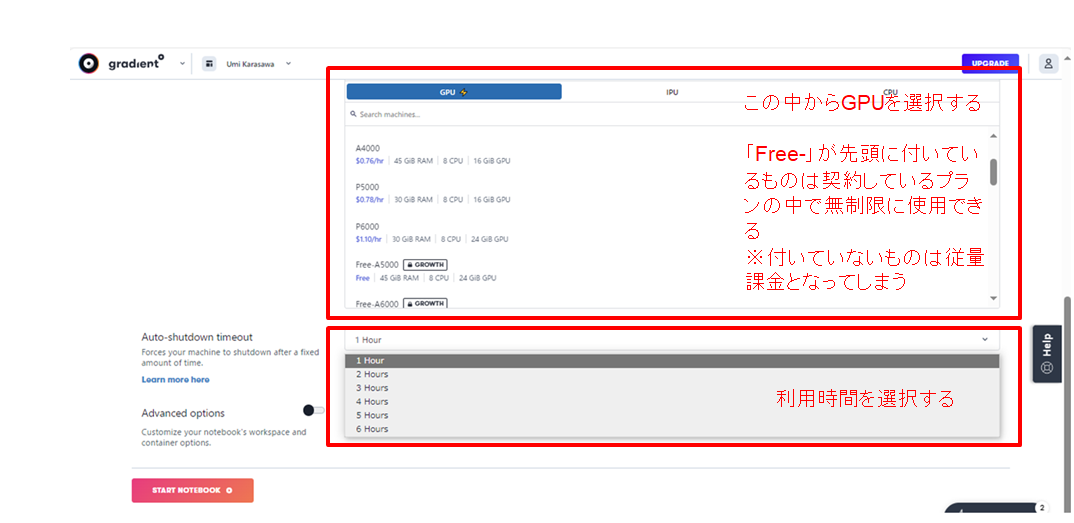
Task: Select the P5000 machine
Action: [x=666, y=193]
